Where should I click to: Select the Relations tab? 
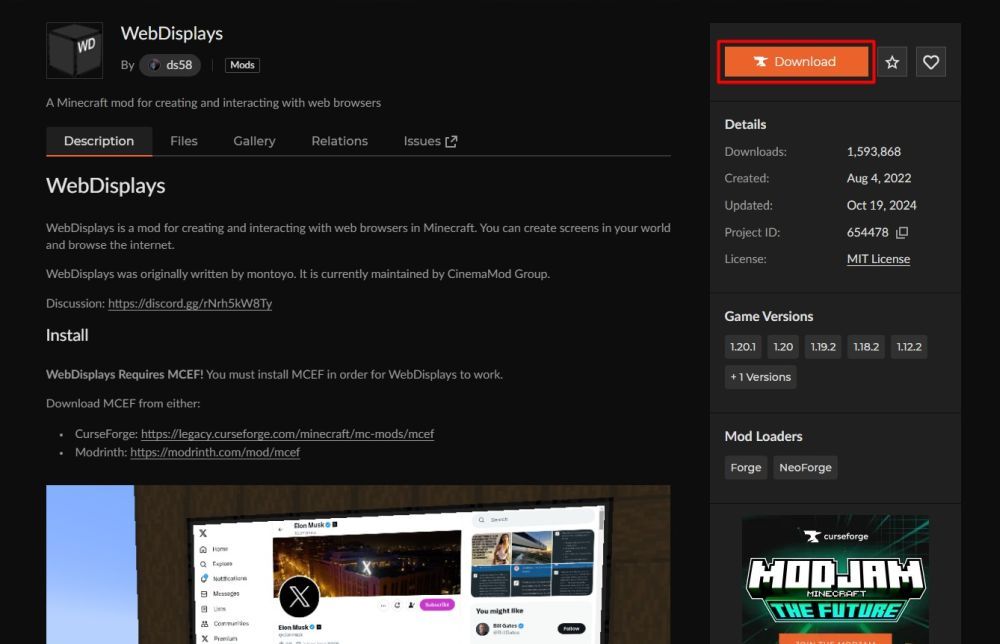pos(339,141)
